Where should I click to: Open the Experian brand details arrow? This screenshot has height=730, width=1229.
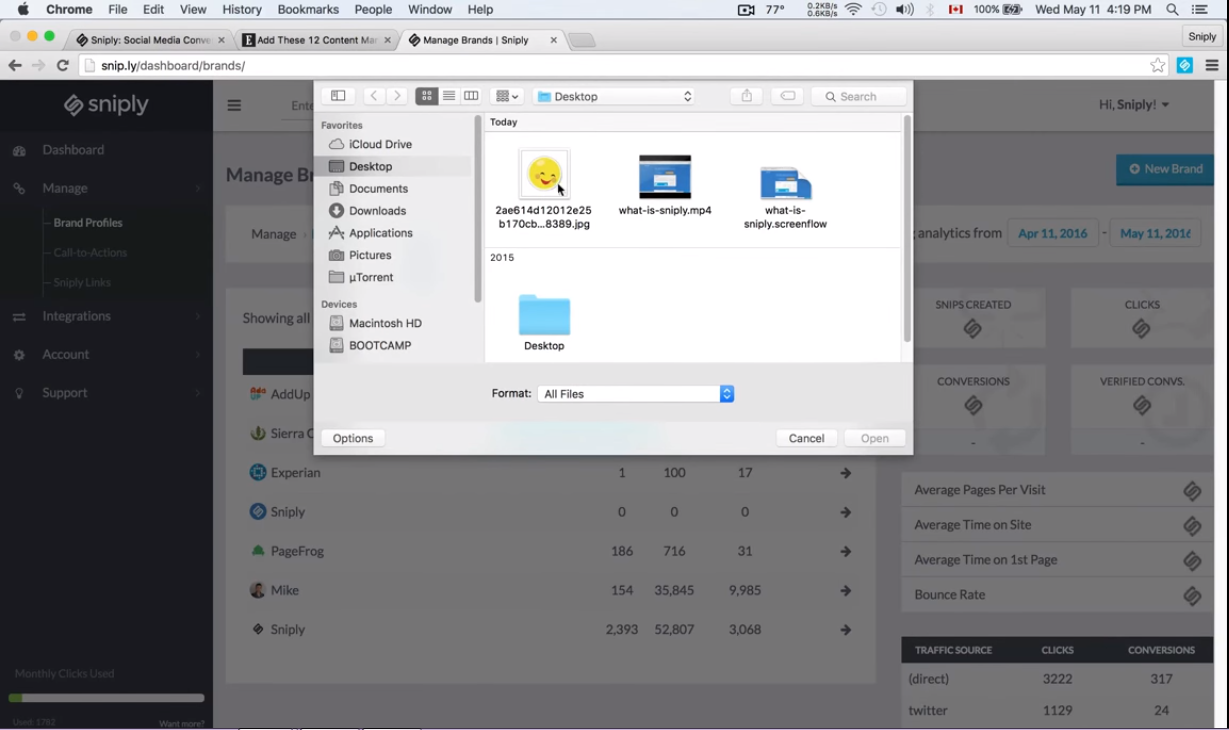click(845, 472)
